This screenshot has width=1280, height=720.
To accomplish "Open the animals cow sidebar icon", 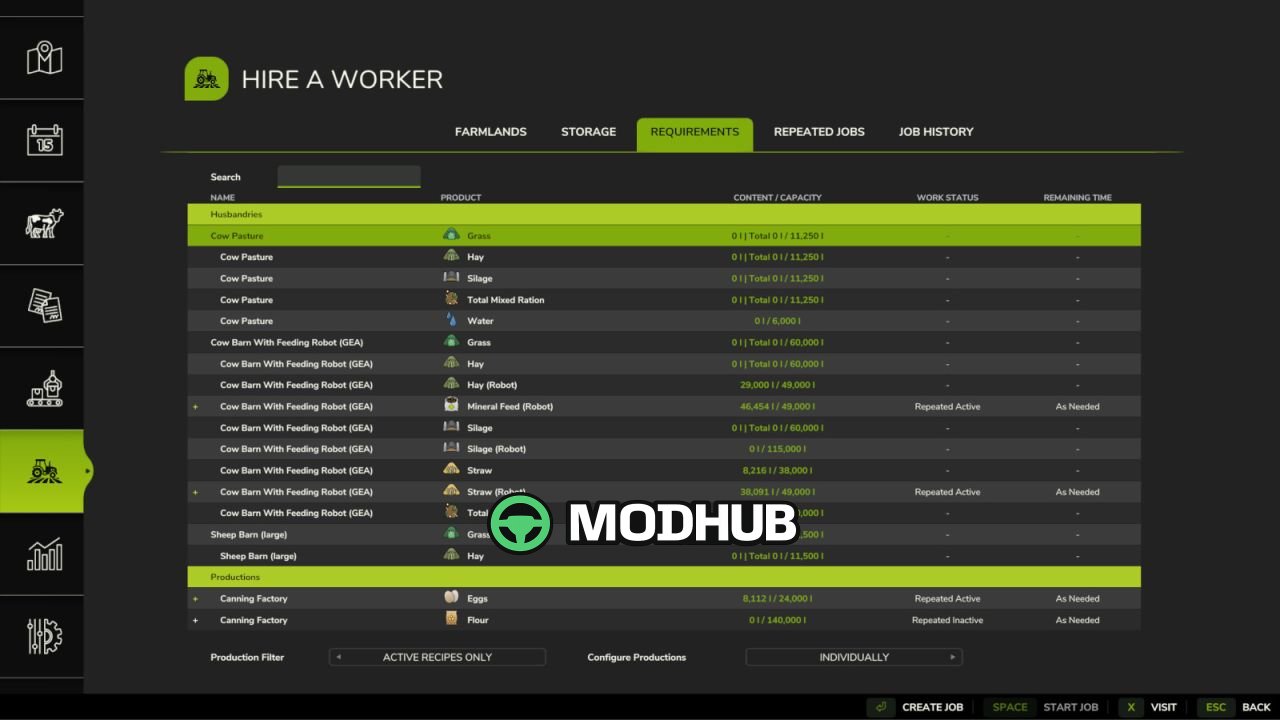I will [x=44, y=223].
